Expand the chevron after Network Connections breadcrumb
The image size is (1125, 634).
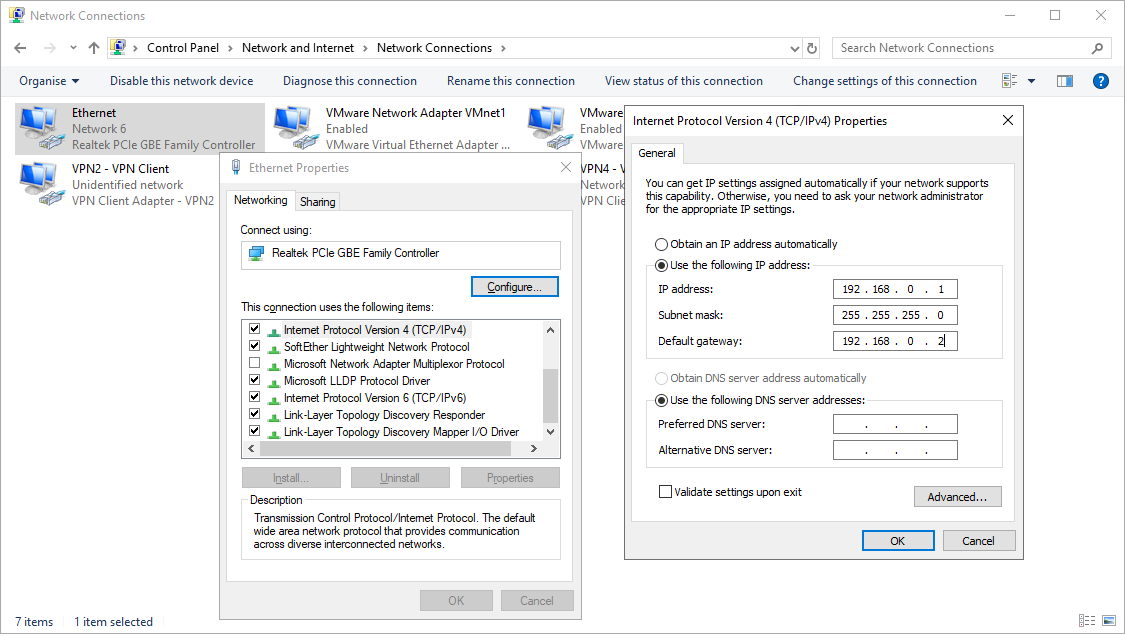tap(503, 48)
